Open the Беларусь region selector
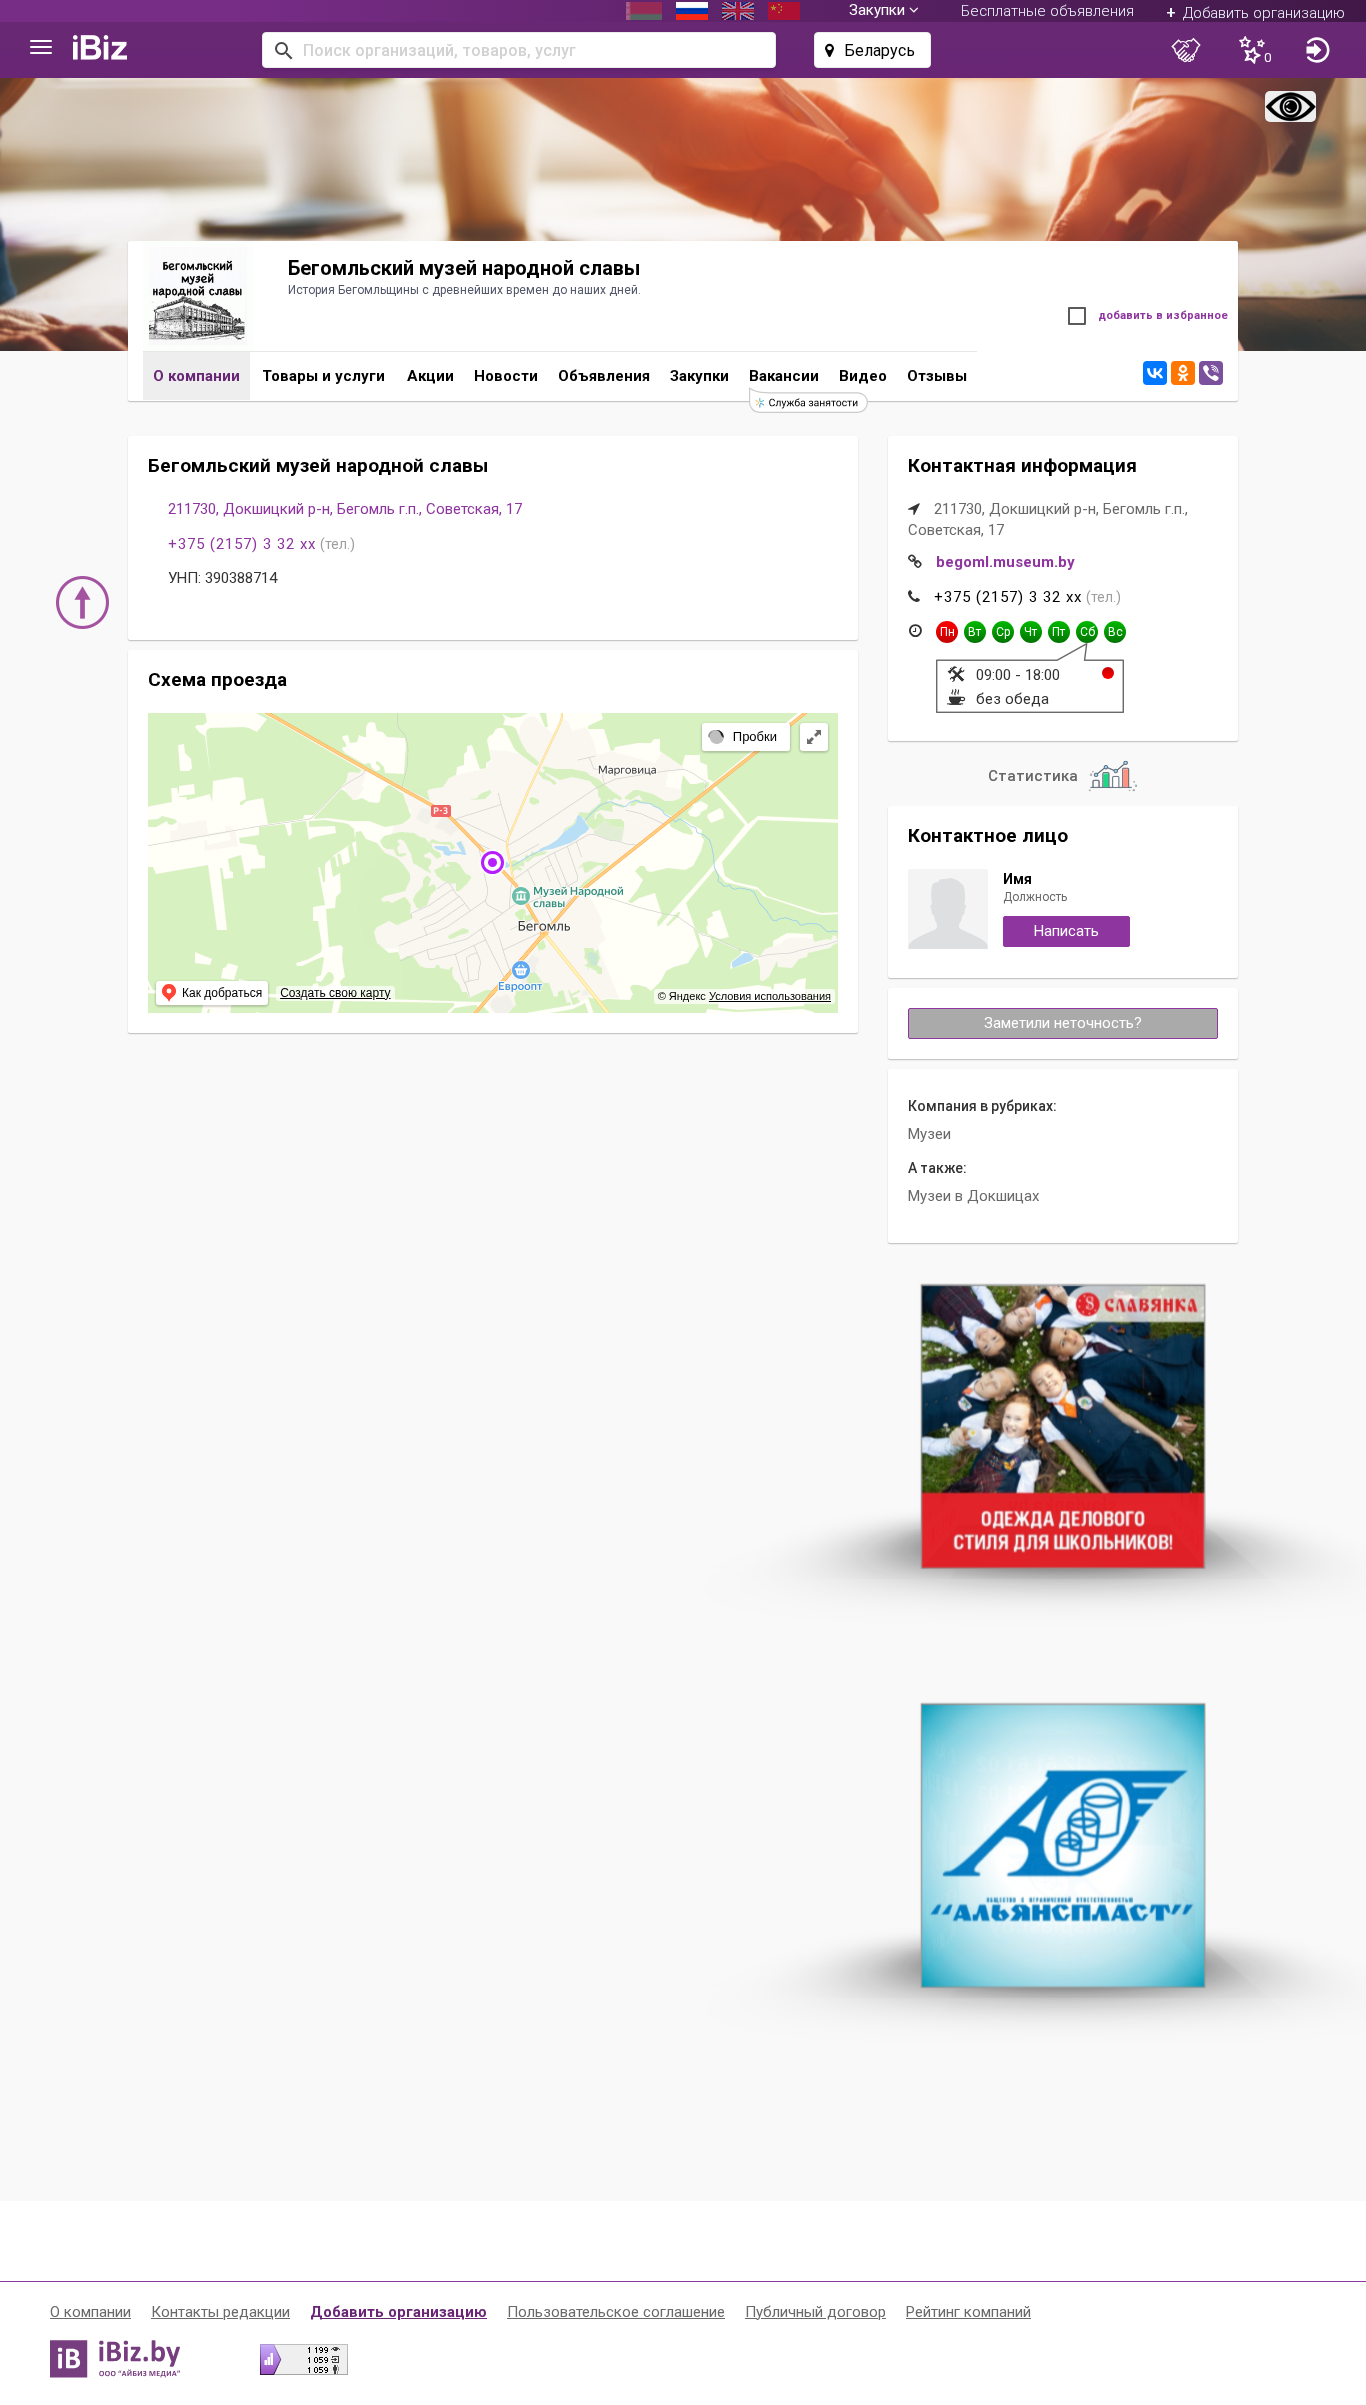The width and height of the screenshot is (1366, 2405). tap(872, 50)
